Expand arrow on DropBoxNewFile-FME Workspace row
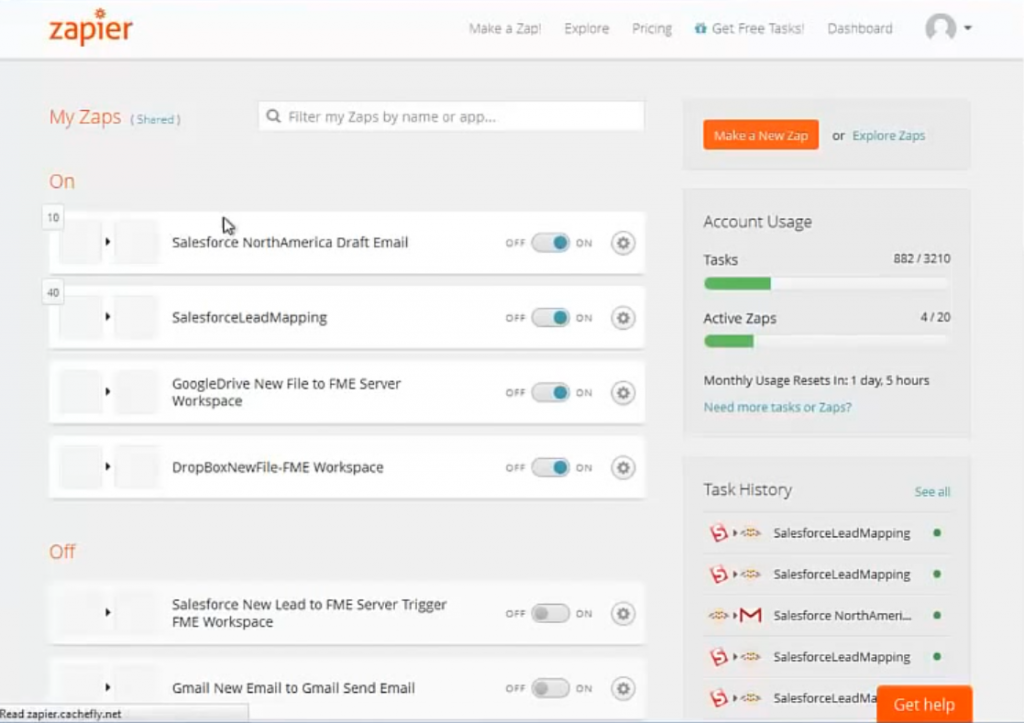This screenshot has height=723, width=1024. coord(108,466)
